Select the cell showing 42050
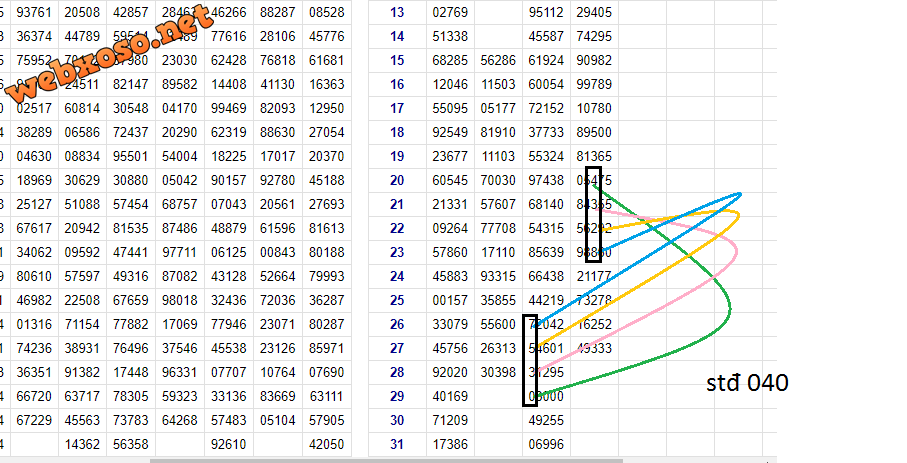Image resolution: width=907 pixels, height=463 pixels. point(326,442)
